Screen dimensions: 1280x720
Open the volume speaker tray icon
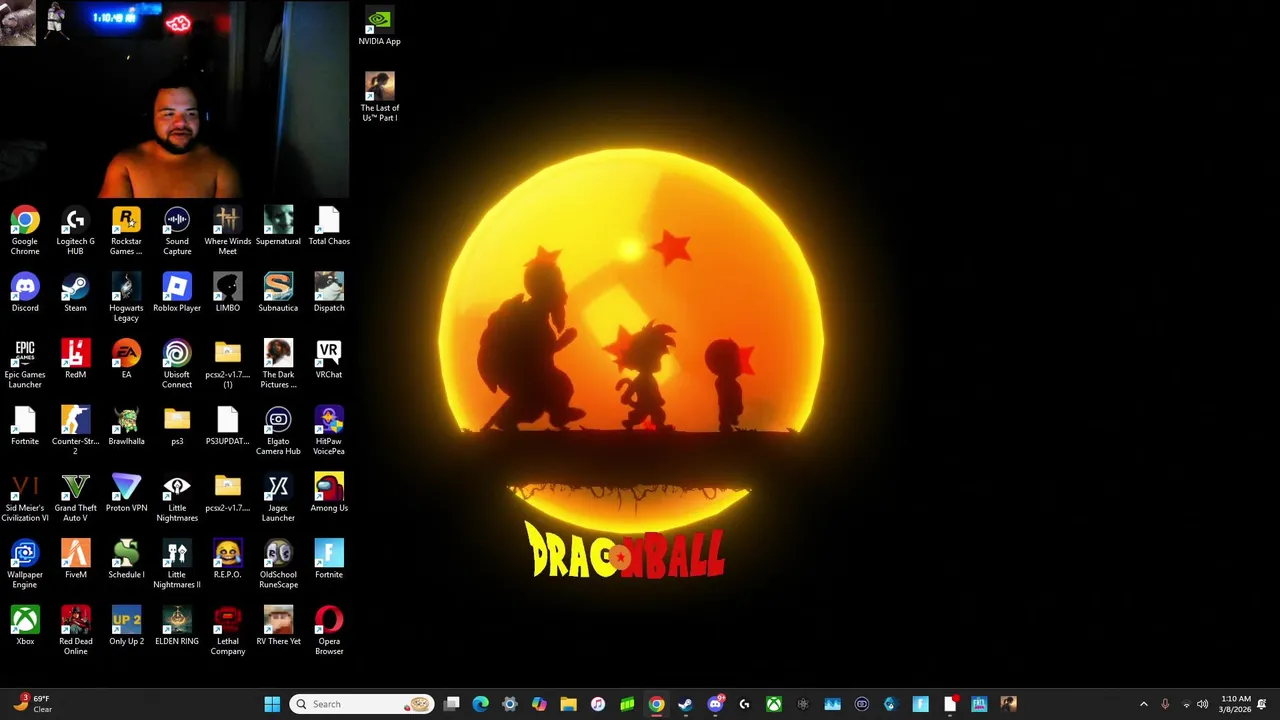pyautogui.click(x=1202, y=704)
